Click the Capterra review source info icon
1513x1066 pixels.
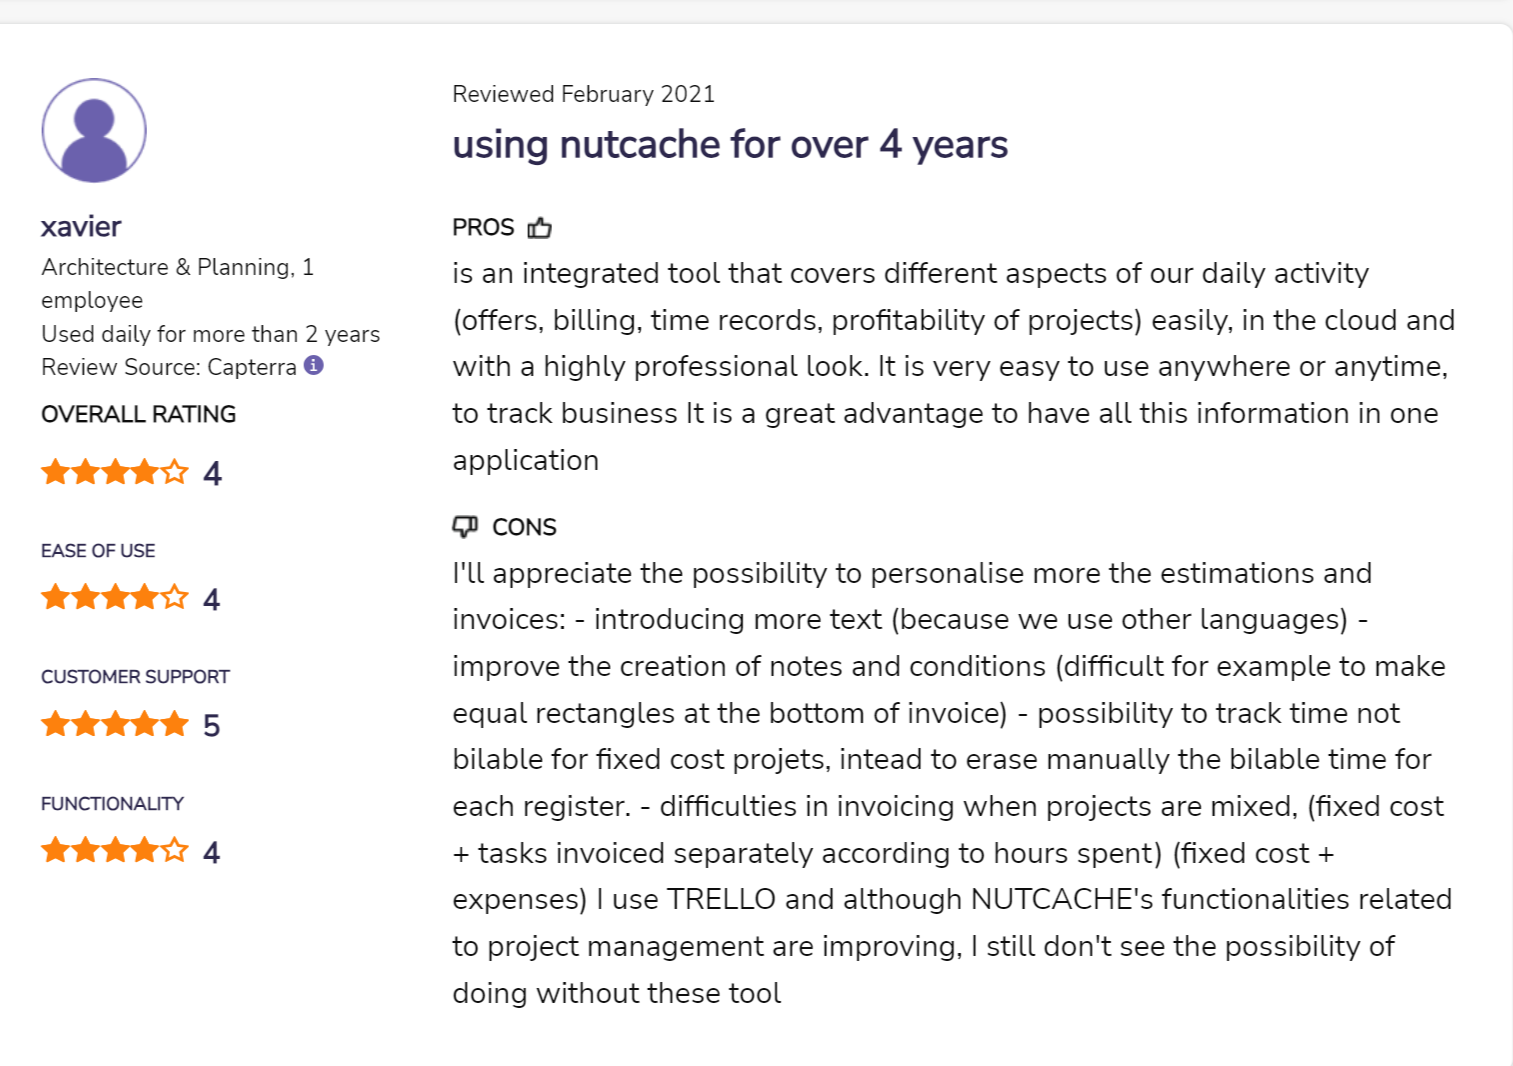point(314,365)
